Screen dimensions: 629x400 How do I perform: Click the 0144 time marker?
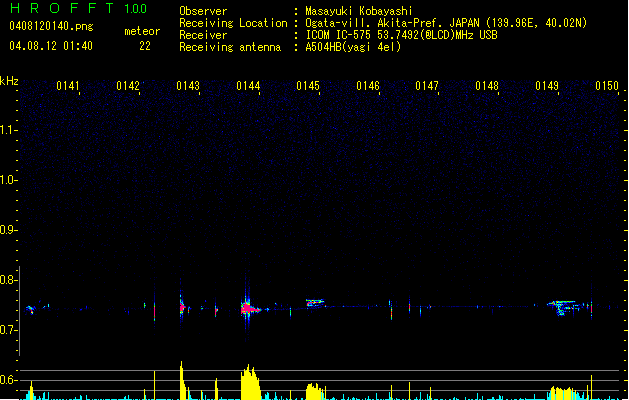248,86
